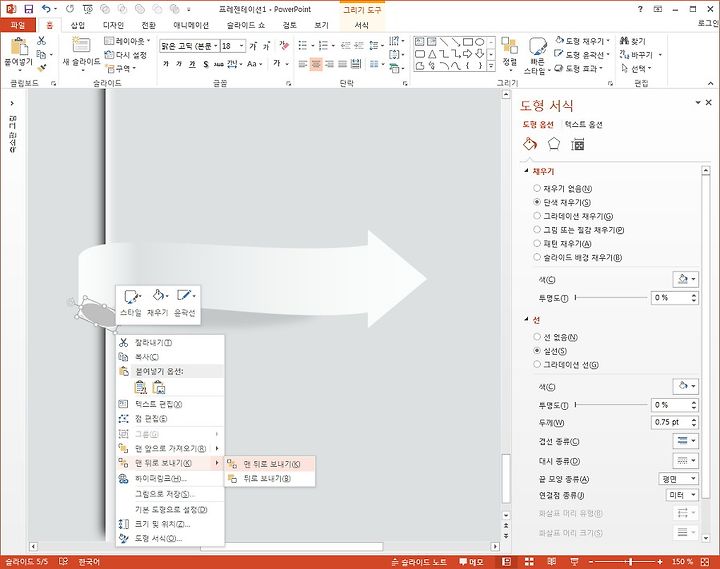Select Solid line (실선) radio
This screenshot has height=569, width=720.
coord(537,351)
